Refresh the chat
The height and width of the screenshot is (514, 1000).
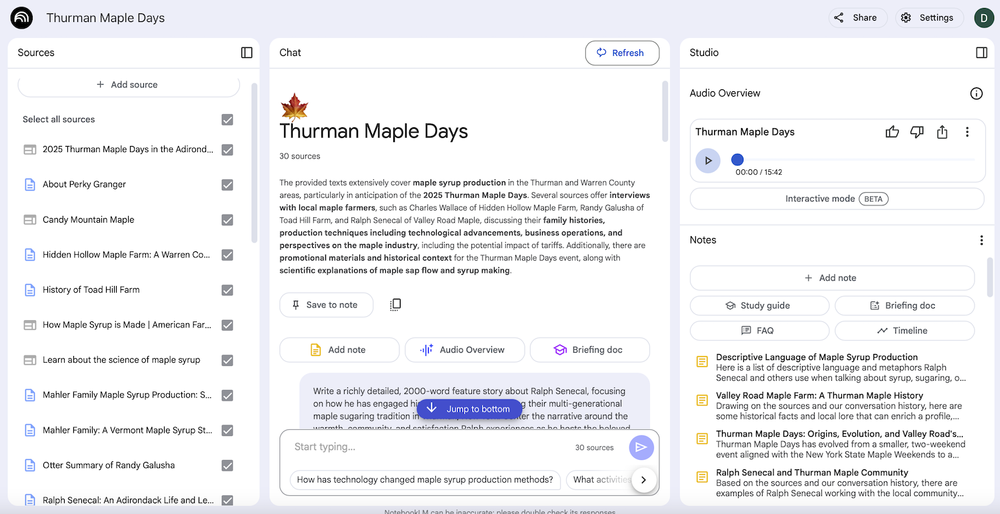tap(622, 53)
